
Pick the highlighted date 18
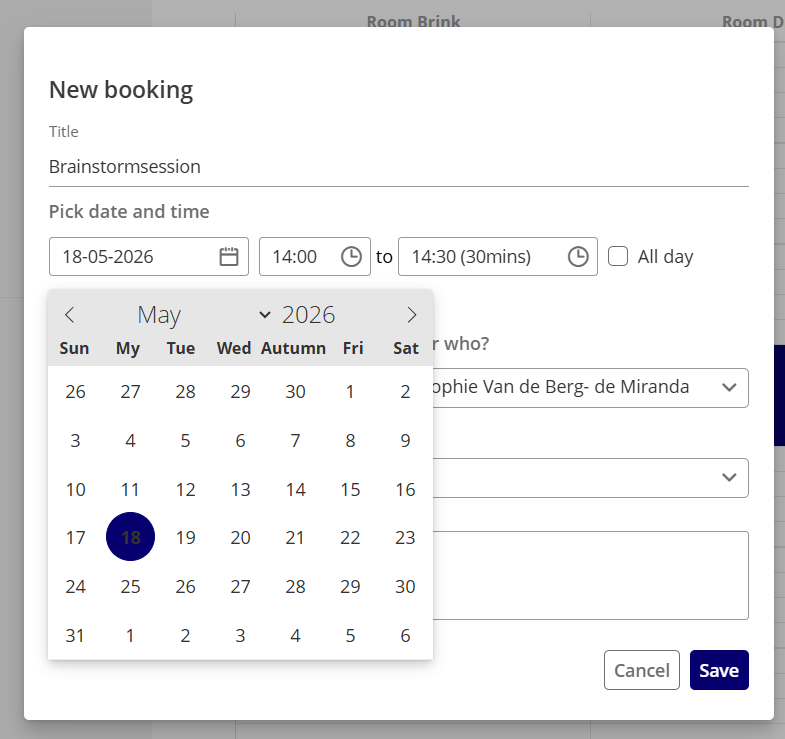click(130, 537)
